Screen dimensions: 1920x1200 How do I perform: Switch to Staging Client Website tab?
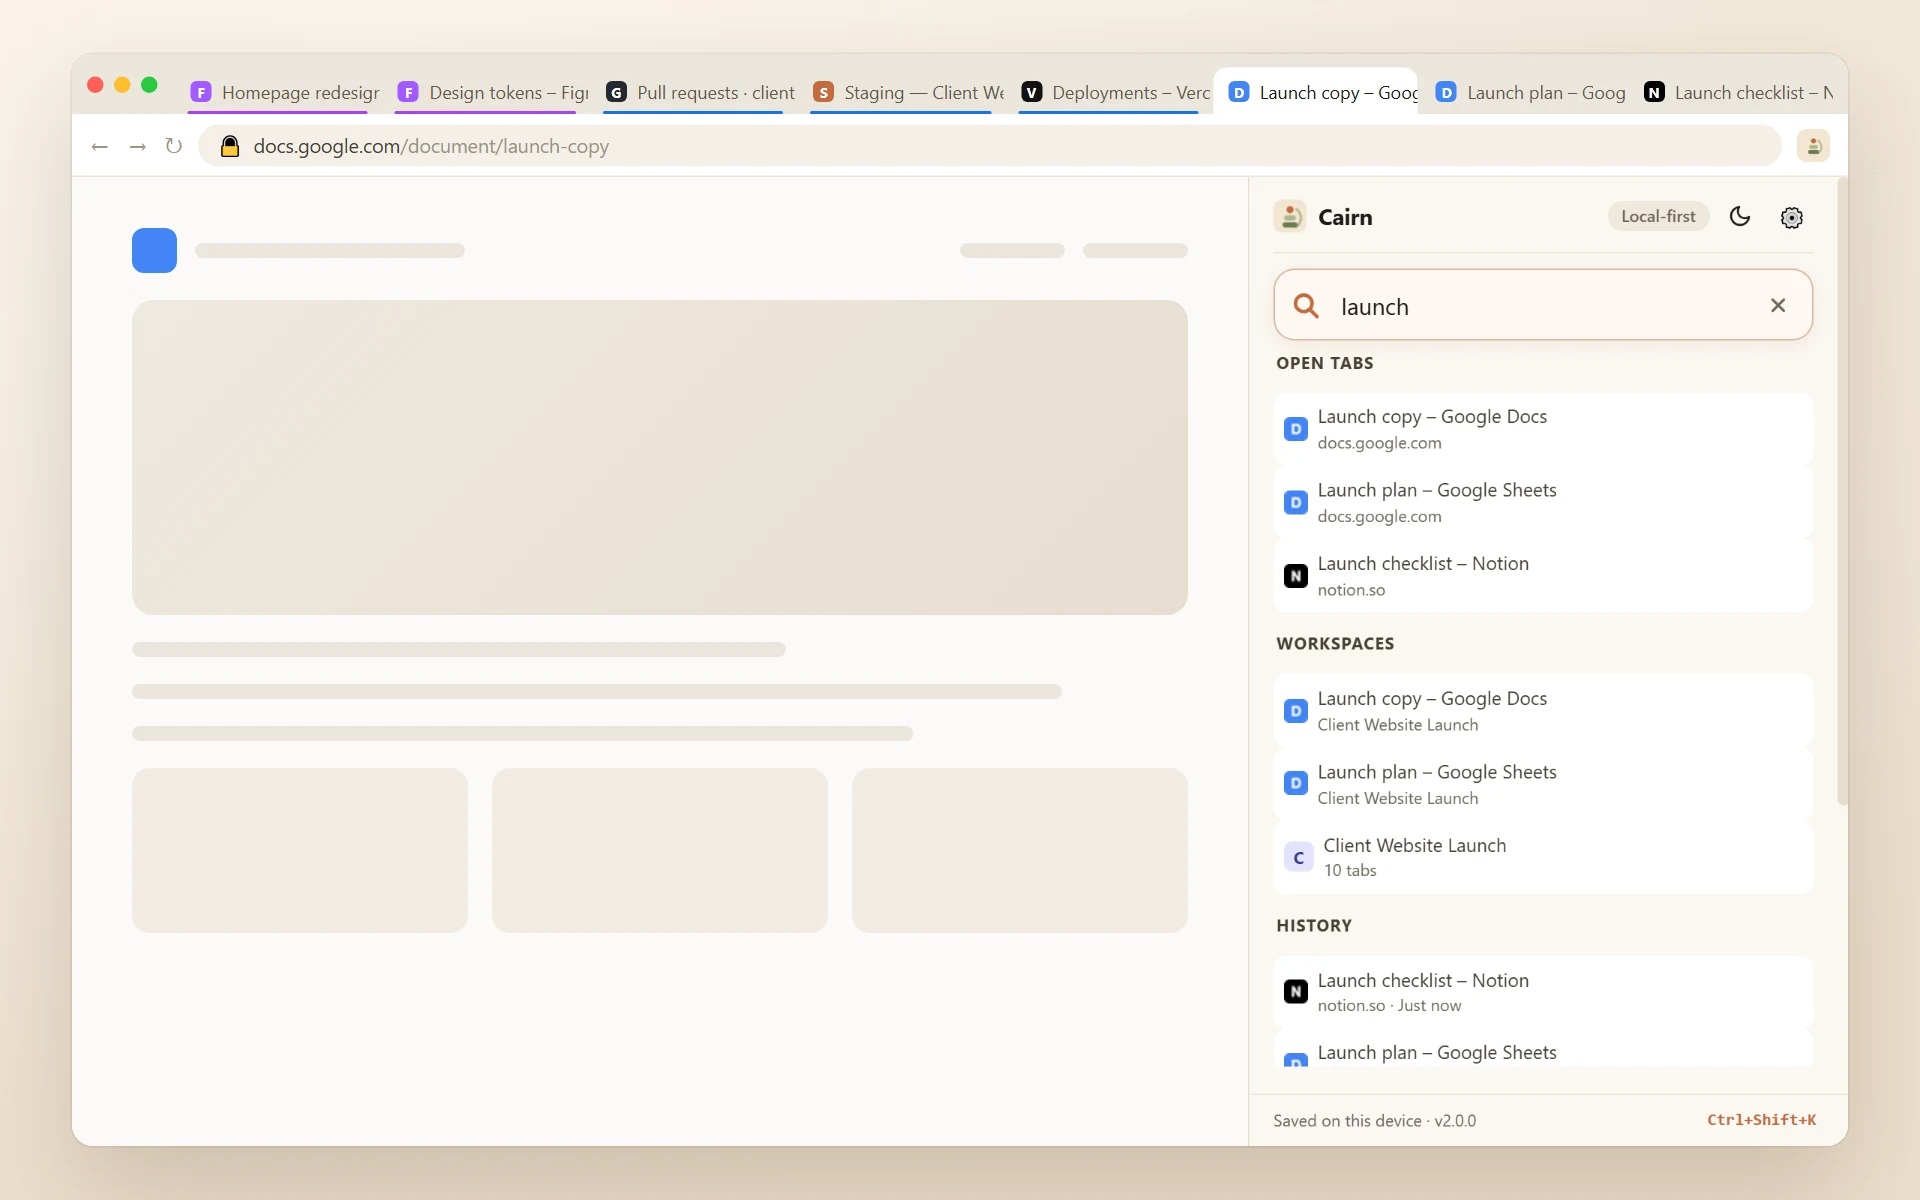908,92
